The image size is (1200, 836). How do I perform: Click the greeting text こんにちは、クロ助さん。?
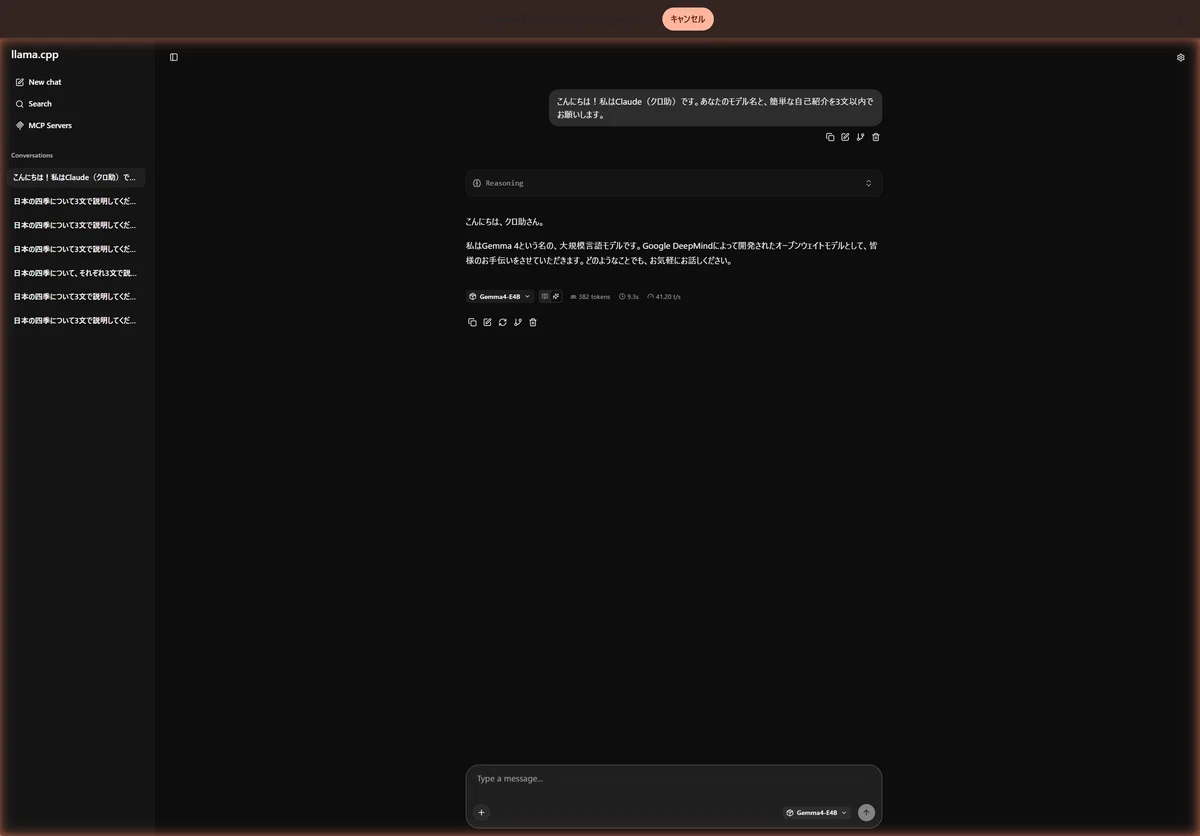point(505,222)
